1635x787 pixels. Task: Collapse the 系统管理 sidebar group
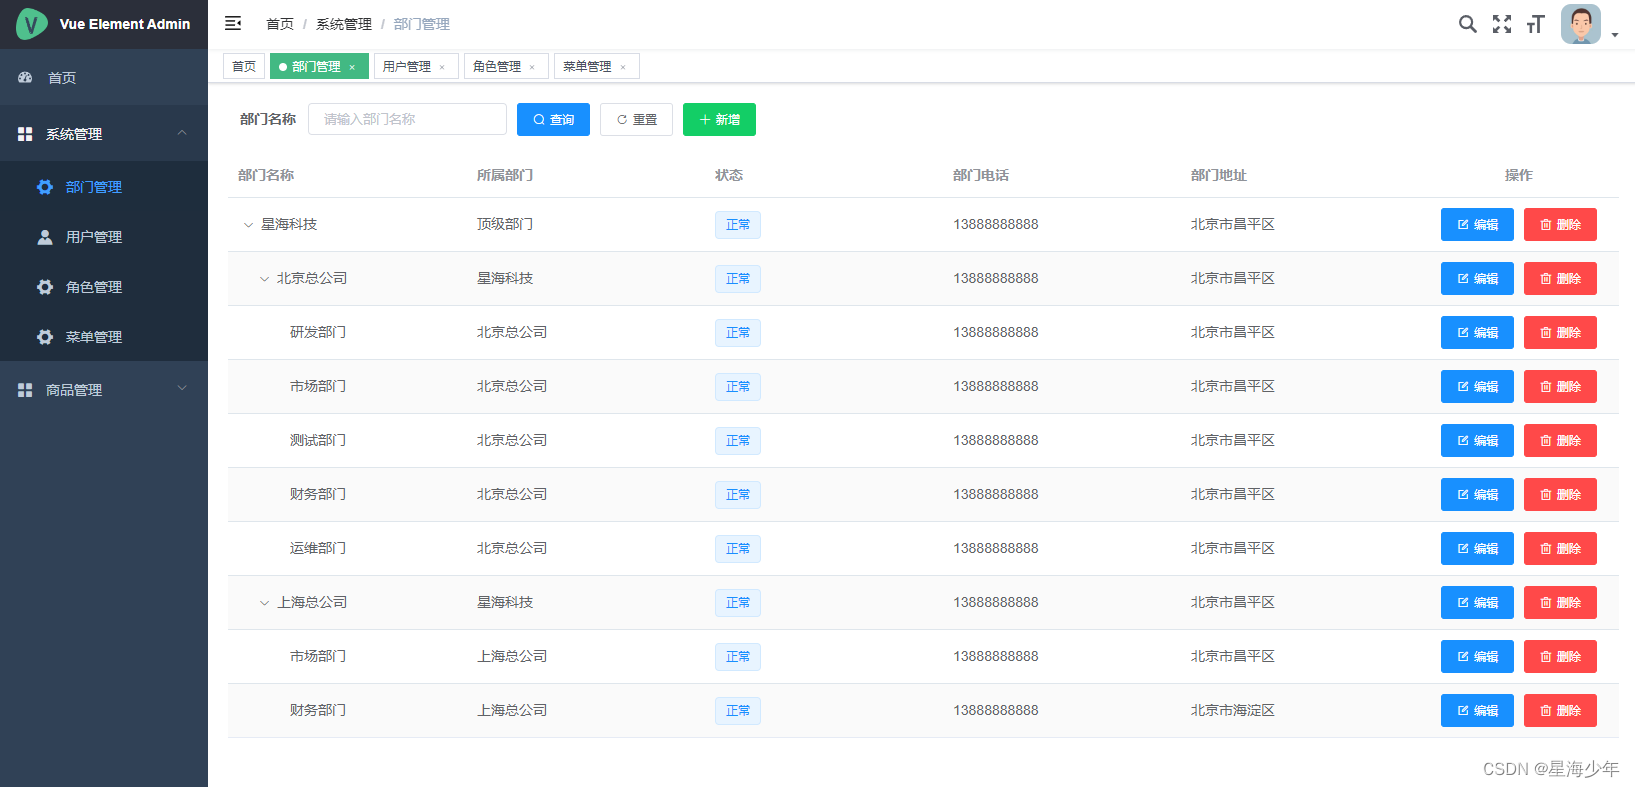click(104, 133)
